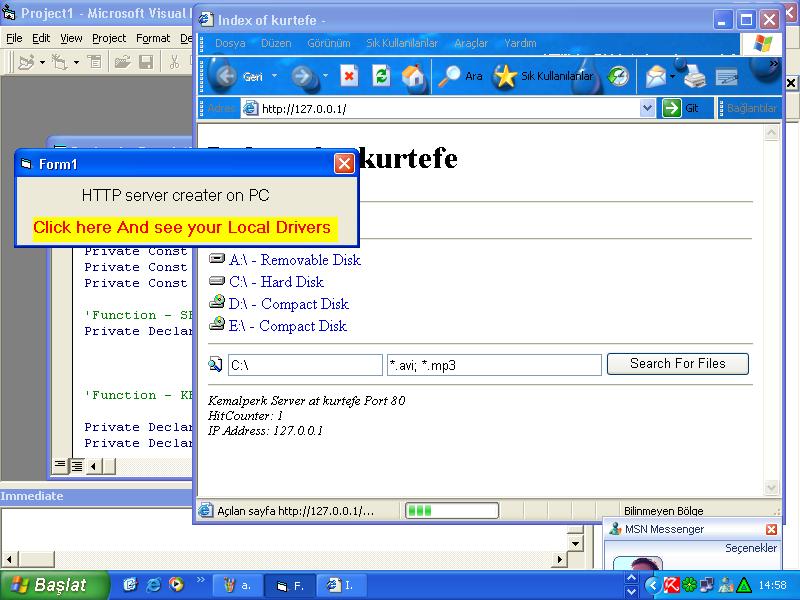Click the Search For Files button

677,364
